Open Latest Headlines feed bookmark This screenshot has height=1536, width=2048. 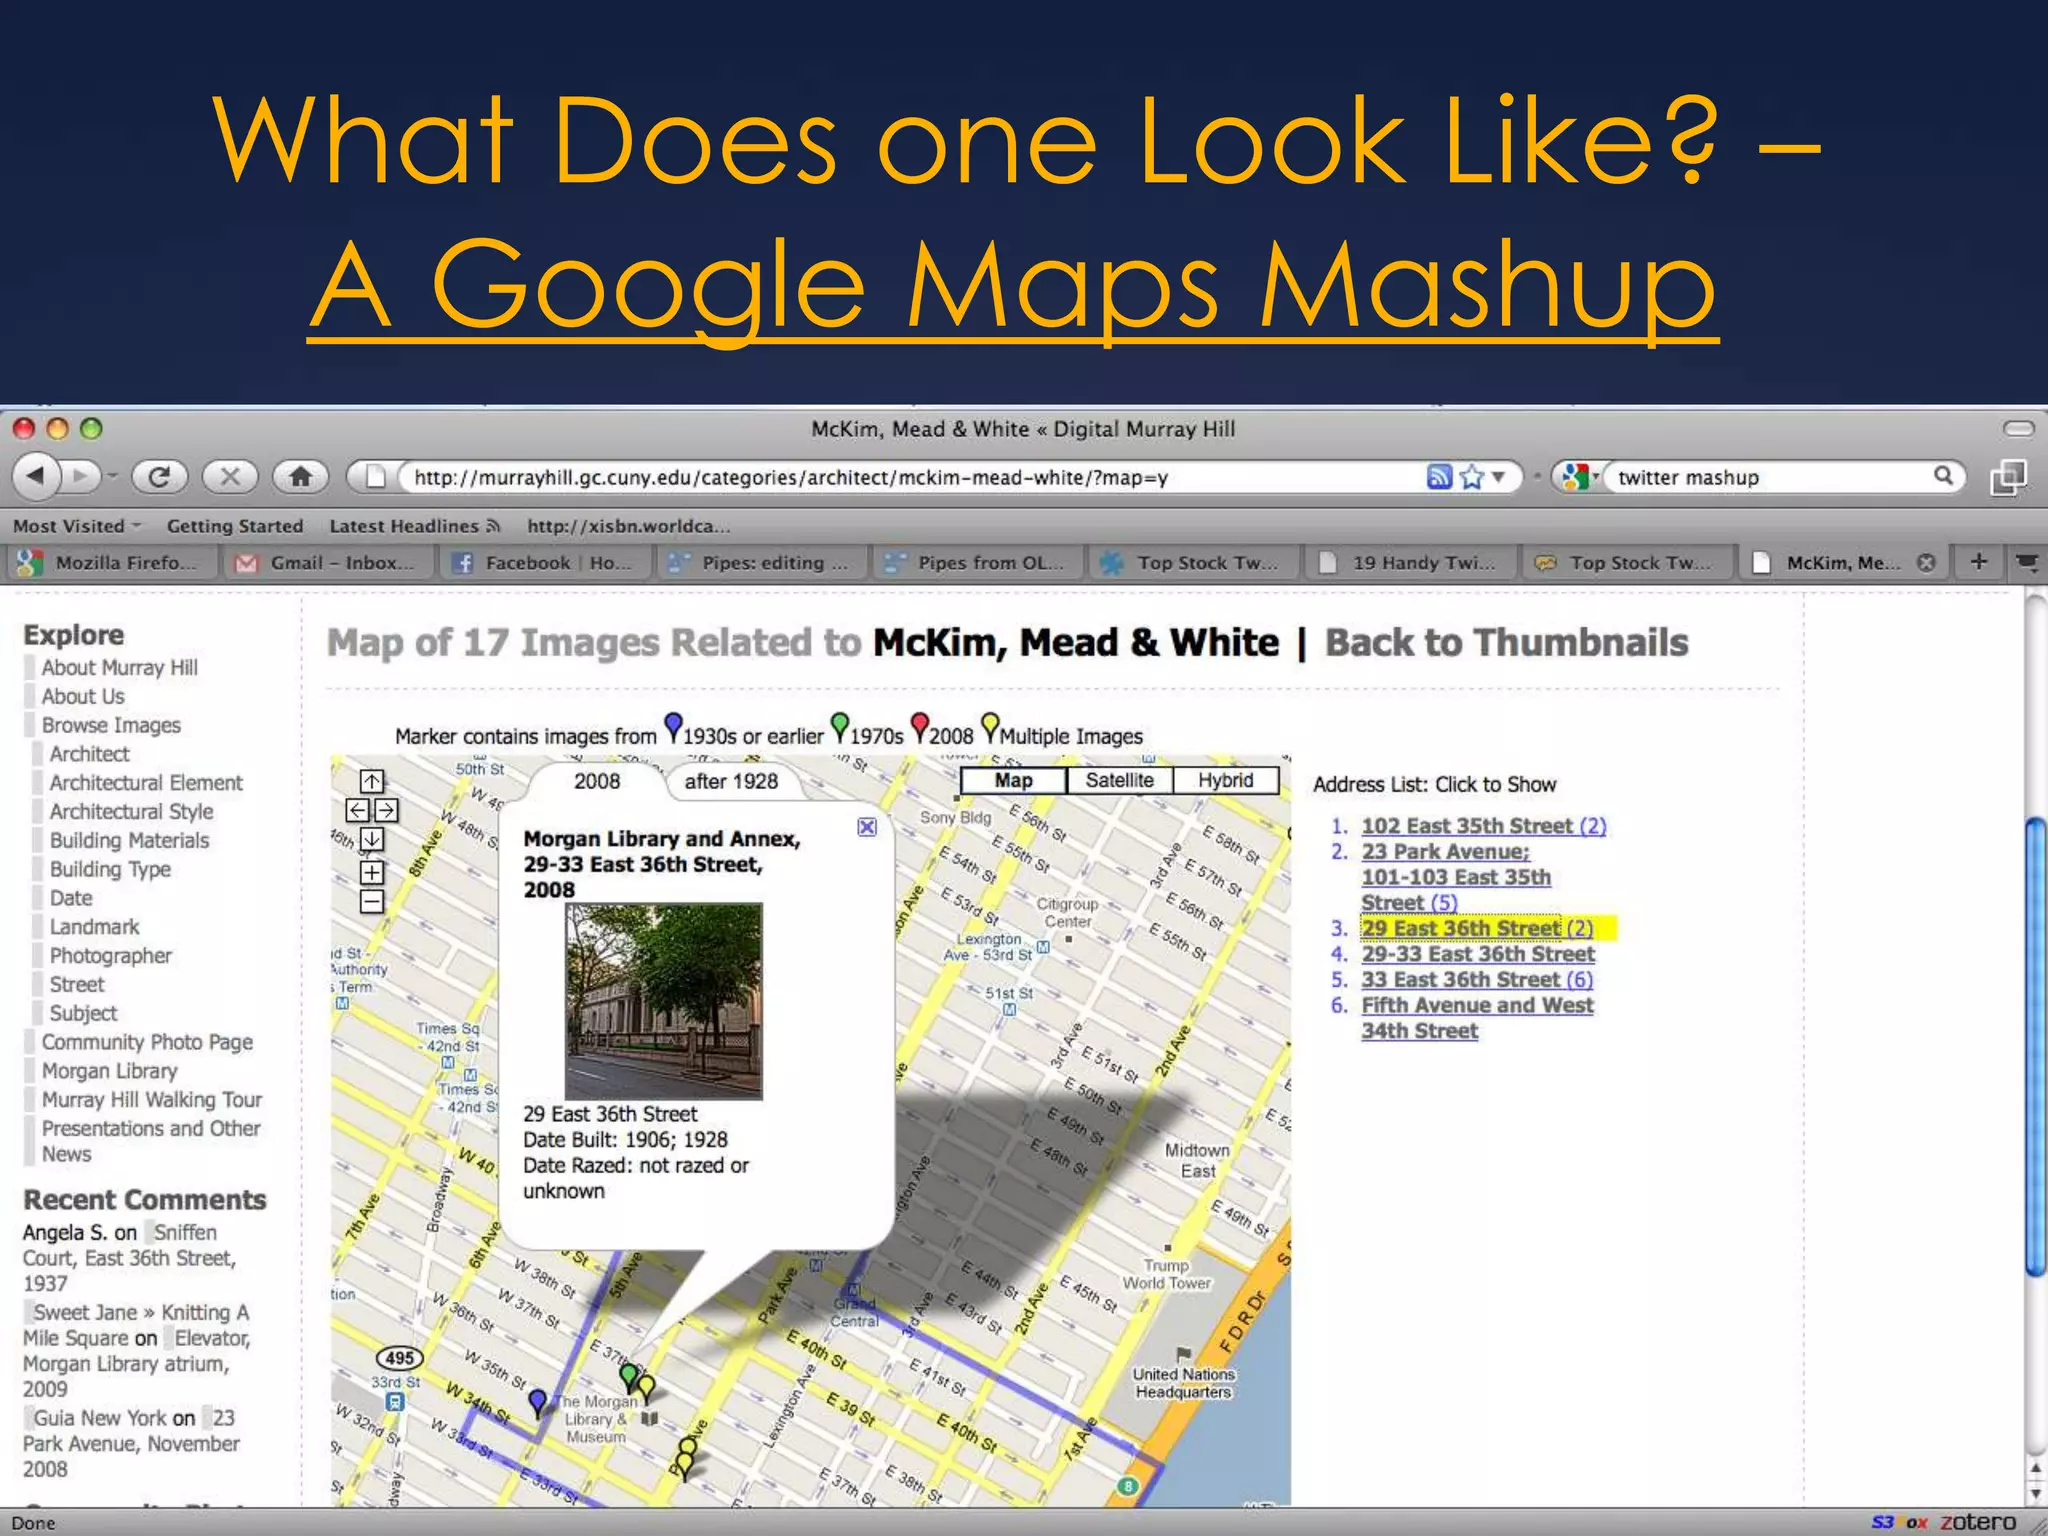click(414, 526)
